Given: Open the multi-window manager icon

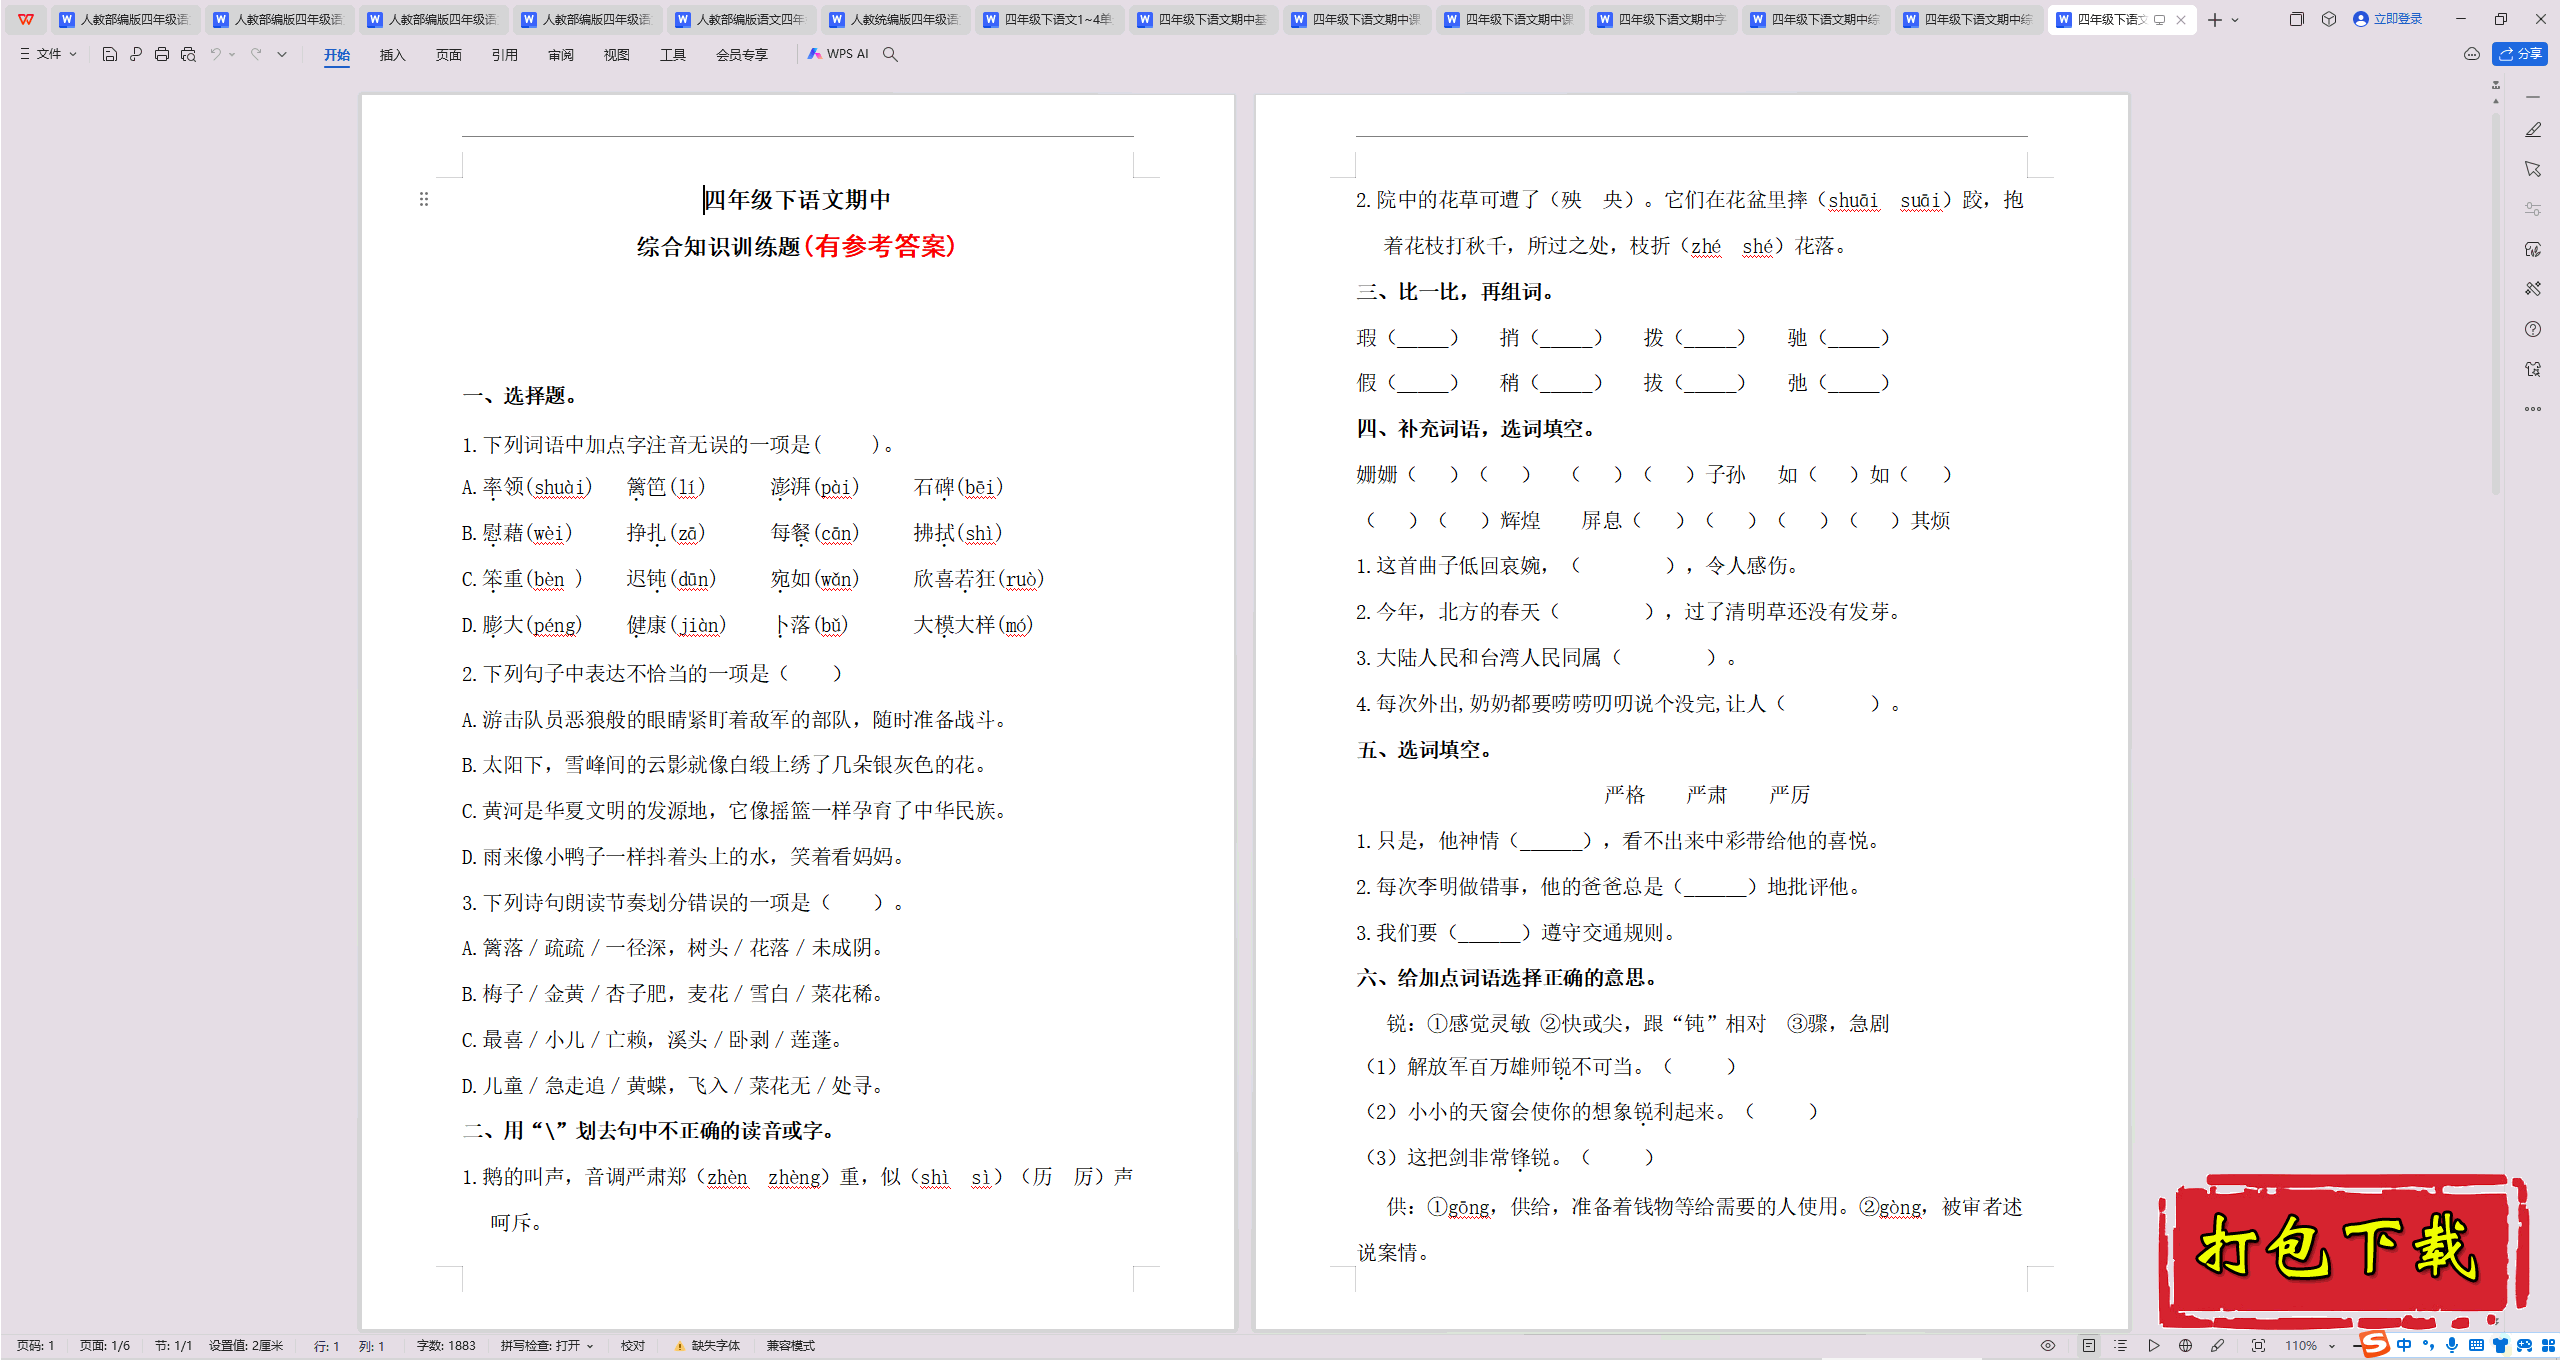Looking at the screenshot, I should 2296,19.
